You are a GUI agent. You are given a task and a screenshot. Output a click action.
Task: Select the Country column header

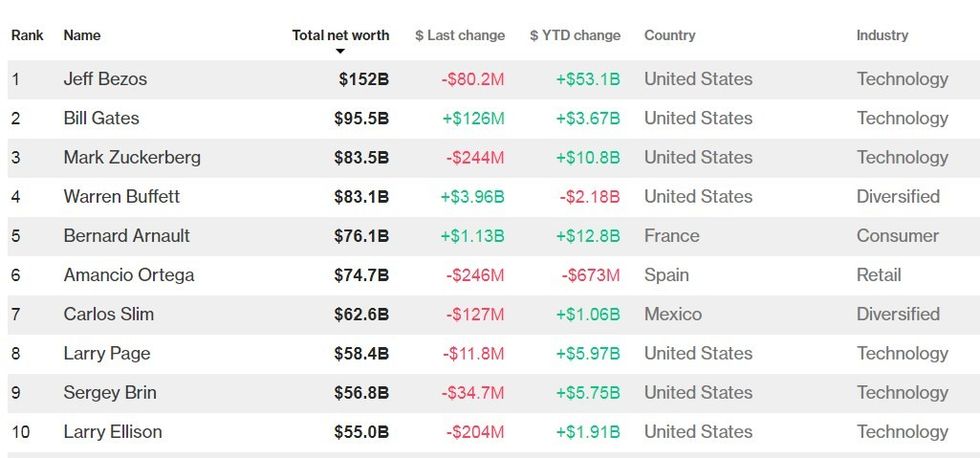669,35
